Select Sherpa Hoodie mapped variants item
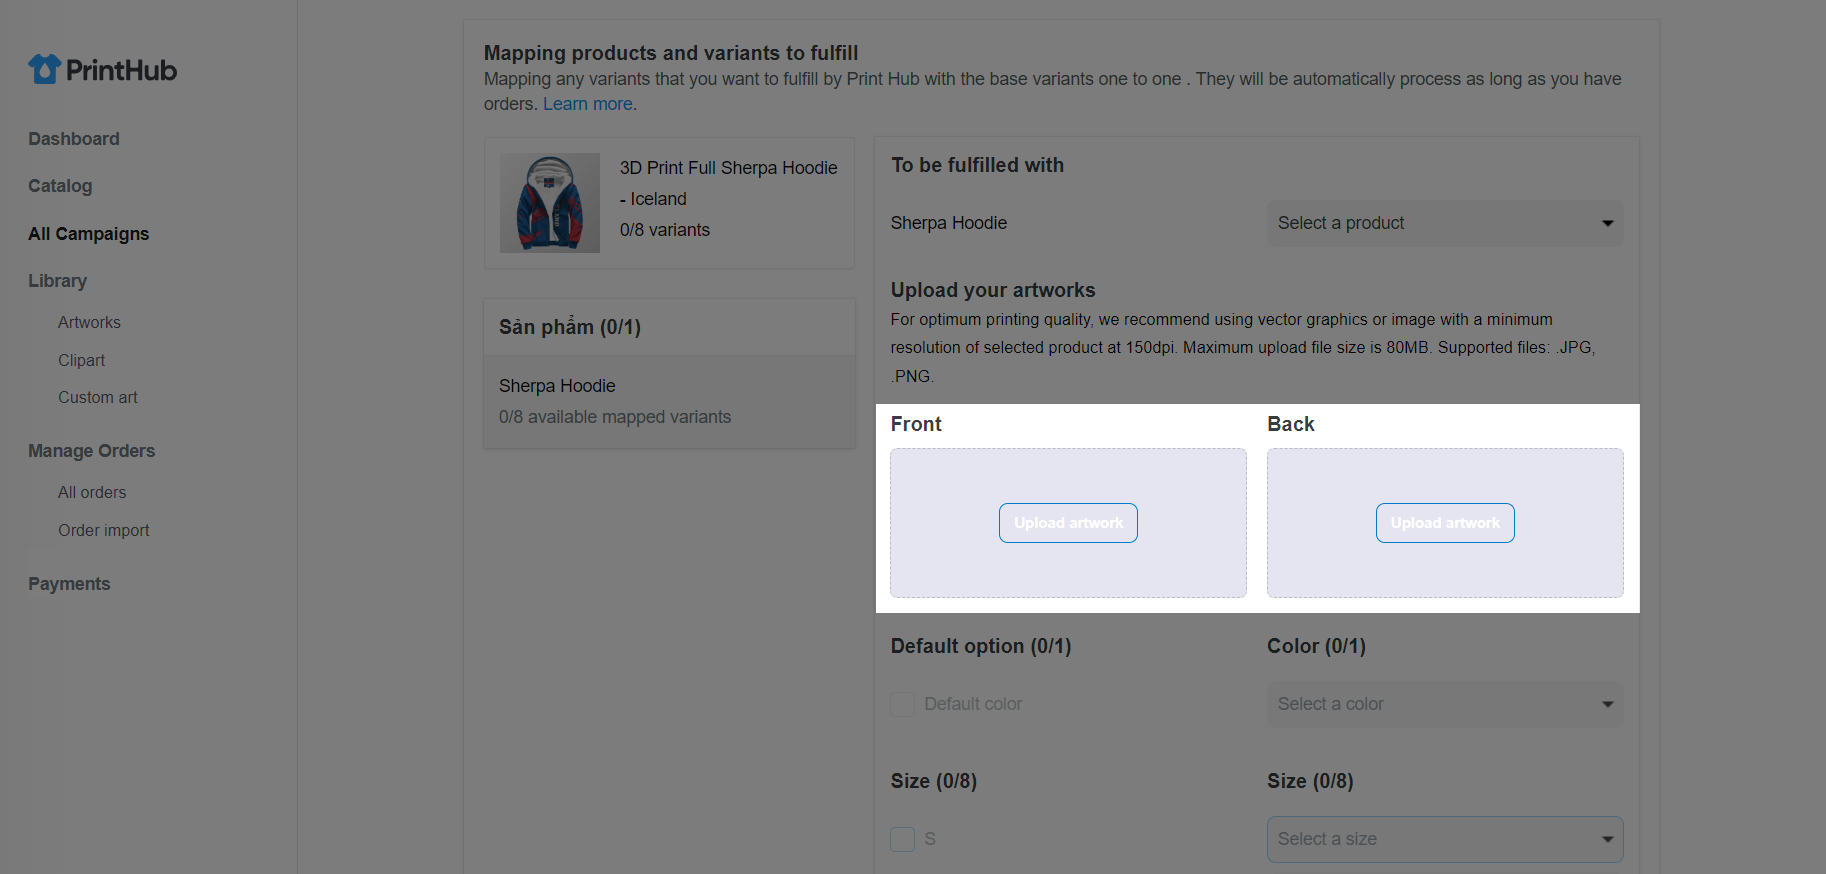The width and height of the screenshot is (1826, 874). pos(669,401)
